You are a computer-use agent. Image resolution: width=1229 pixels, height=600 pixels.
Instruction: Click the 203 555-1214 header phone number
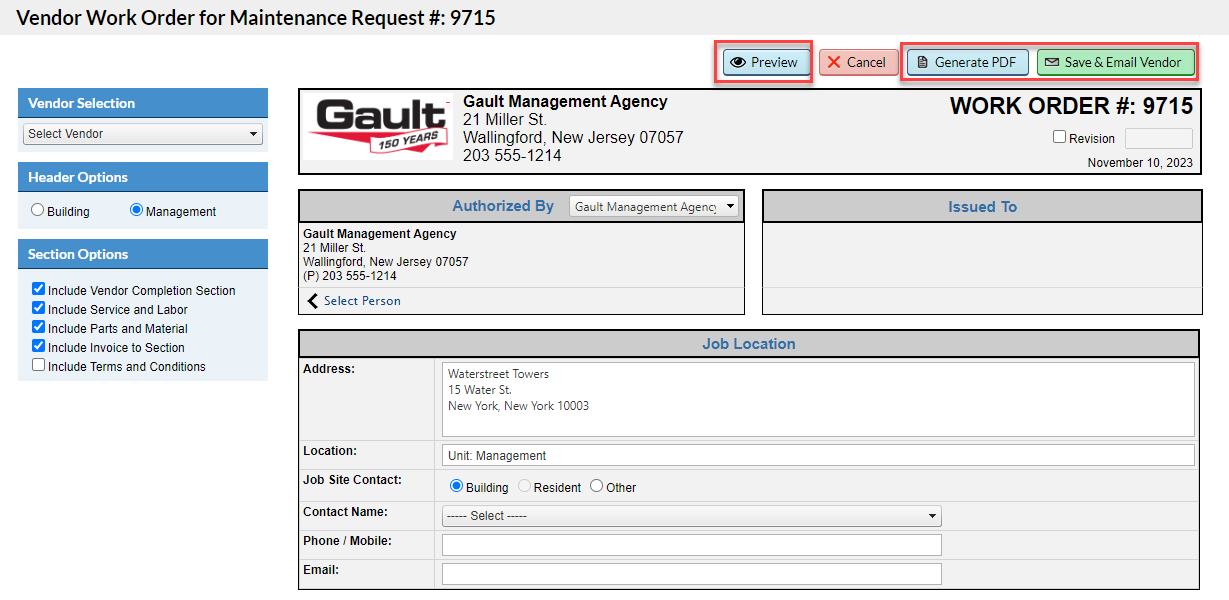click(x=512, y=156)
